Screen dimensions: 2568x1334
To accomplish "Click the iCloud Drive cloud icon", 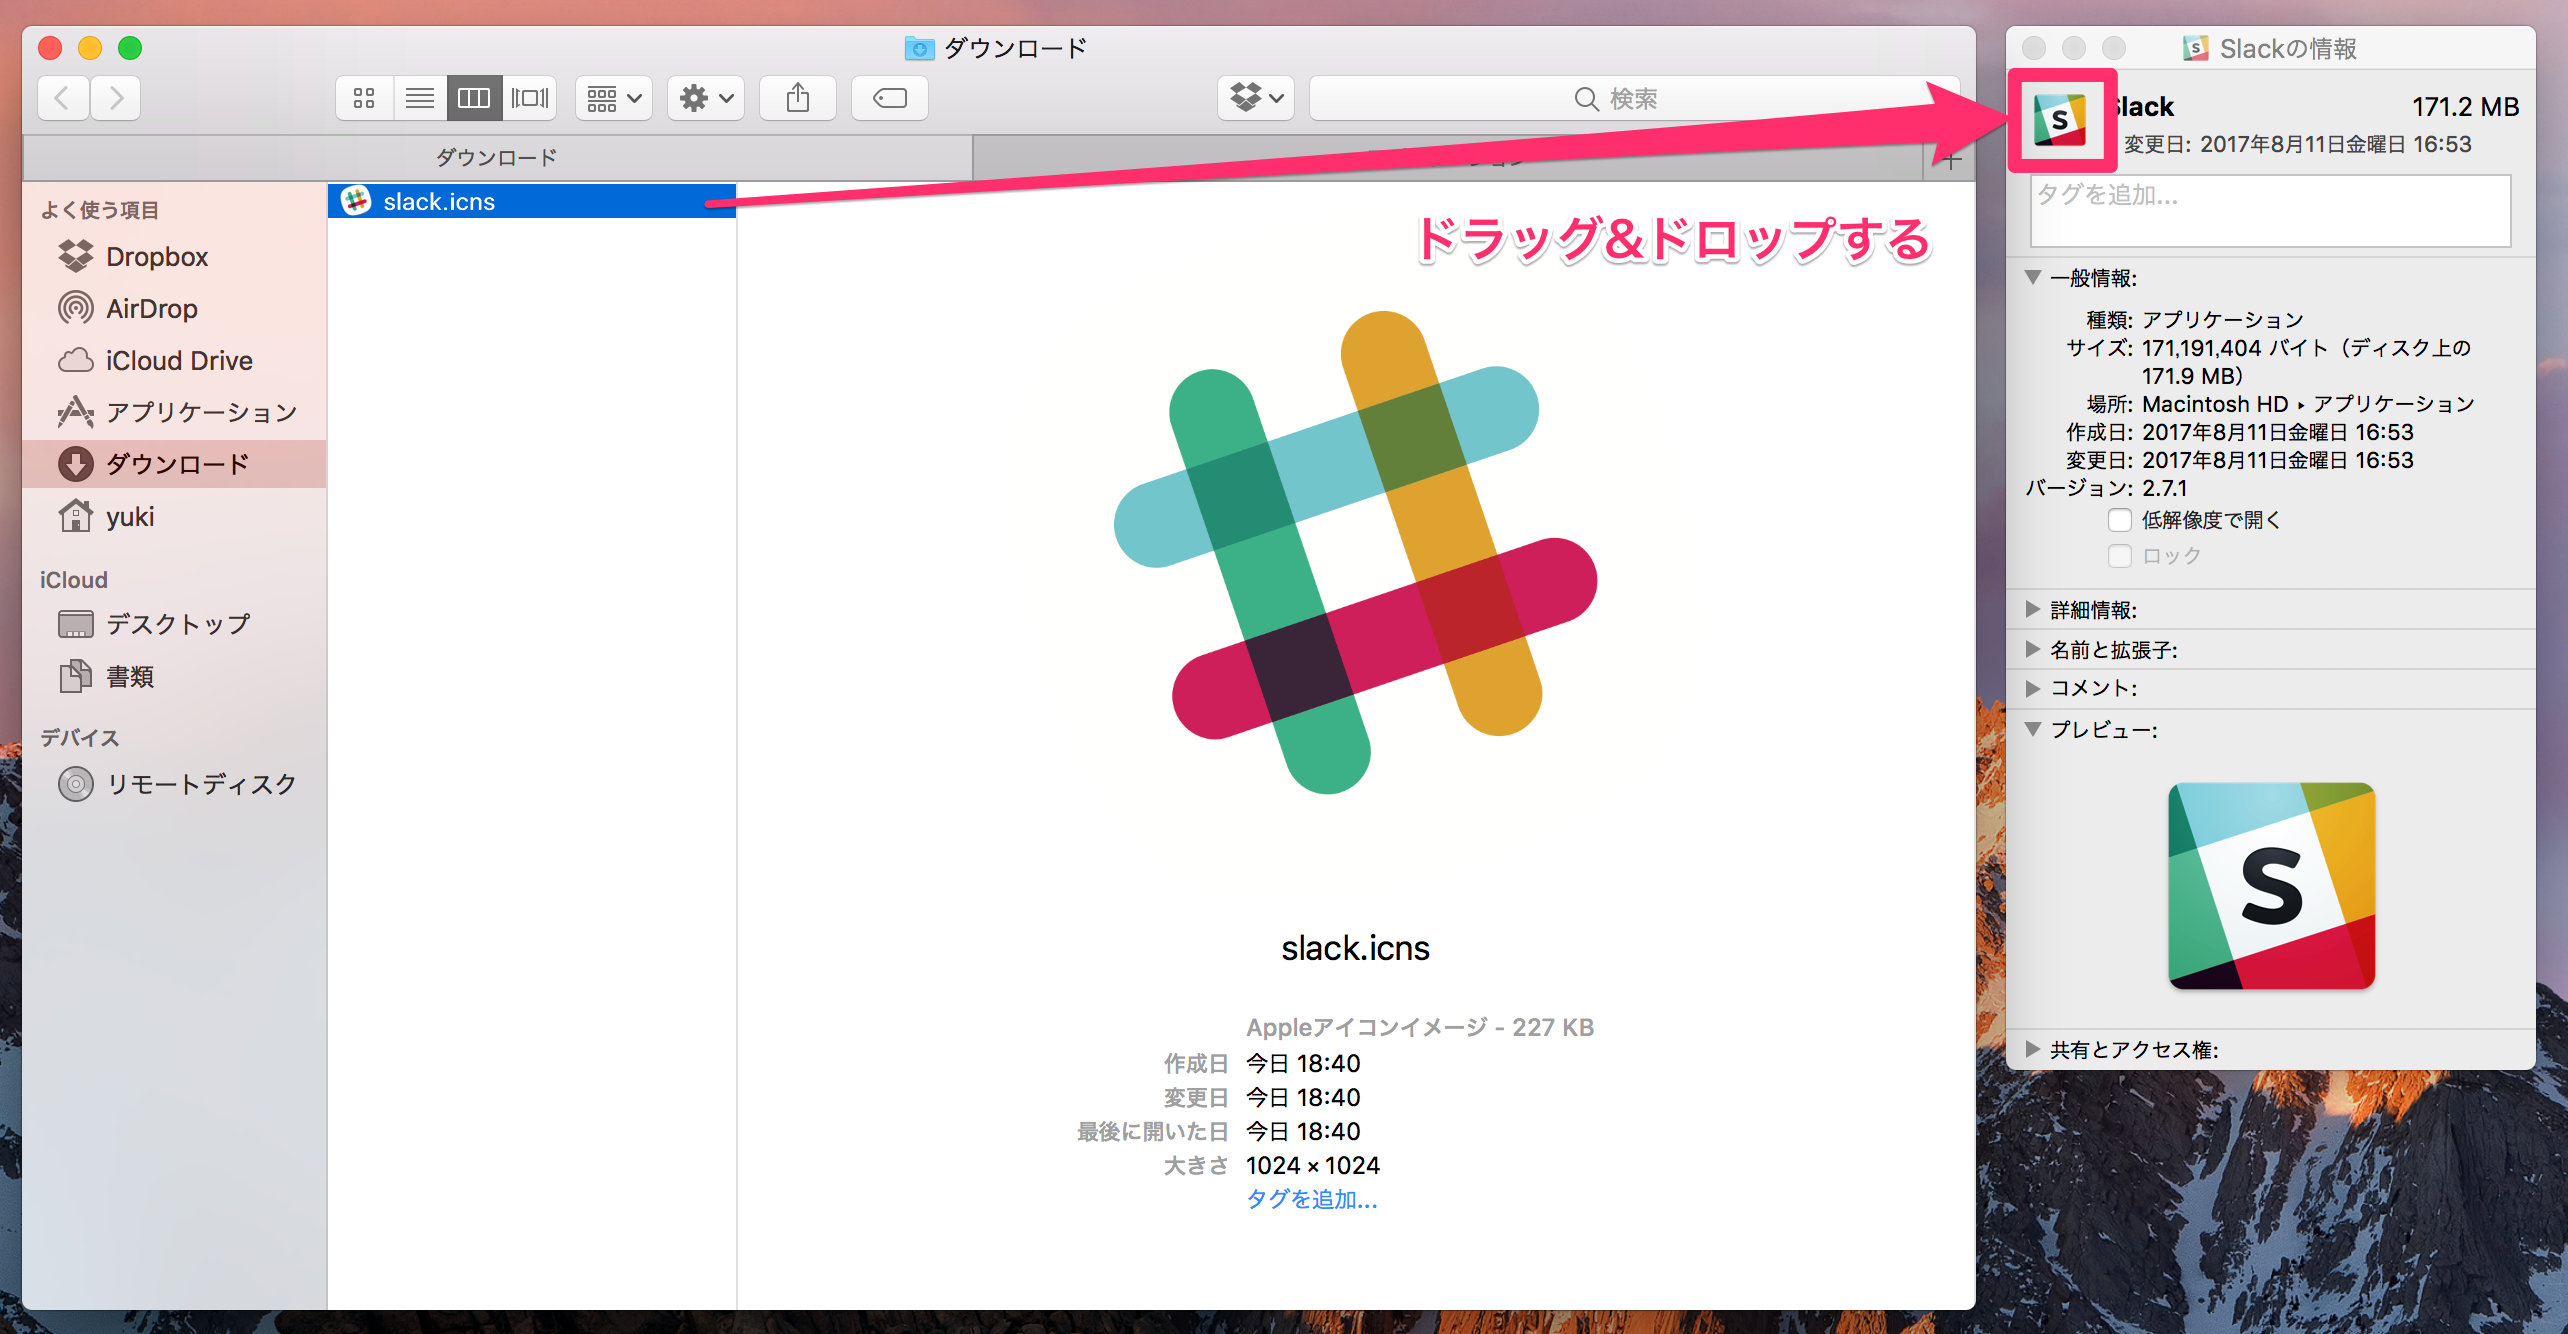I will coord(76,360).
